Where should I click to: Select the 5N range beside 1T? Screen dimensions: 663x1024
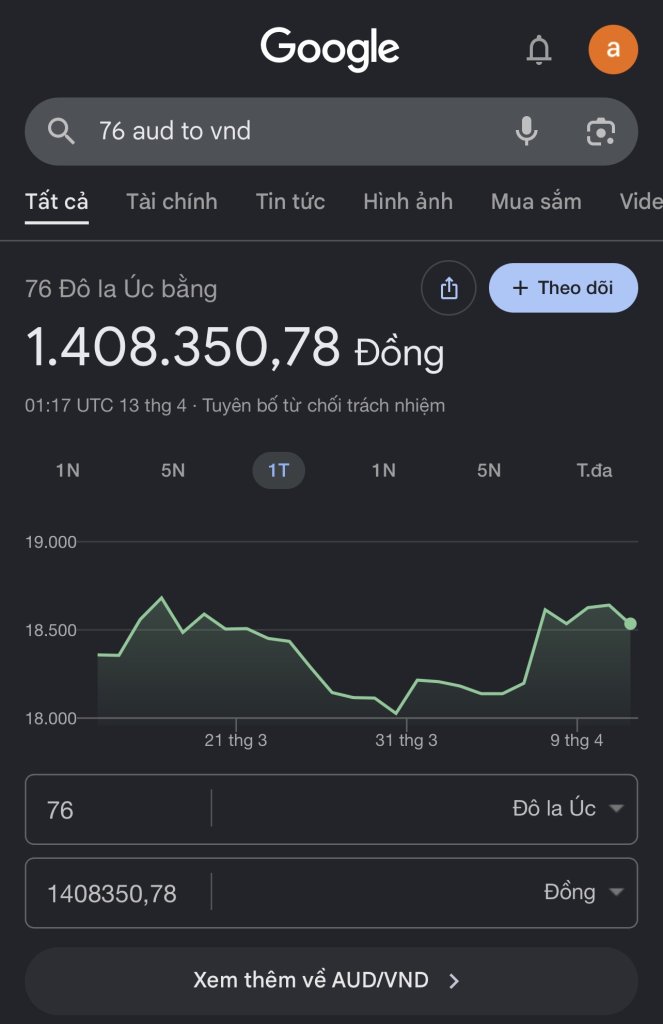(x=173, y=470)
